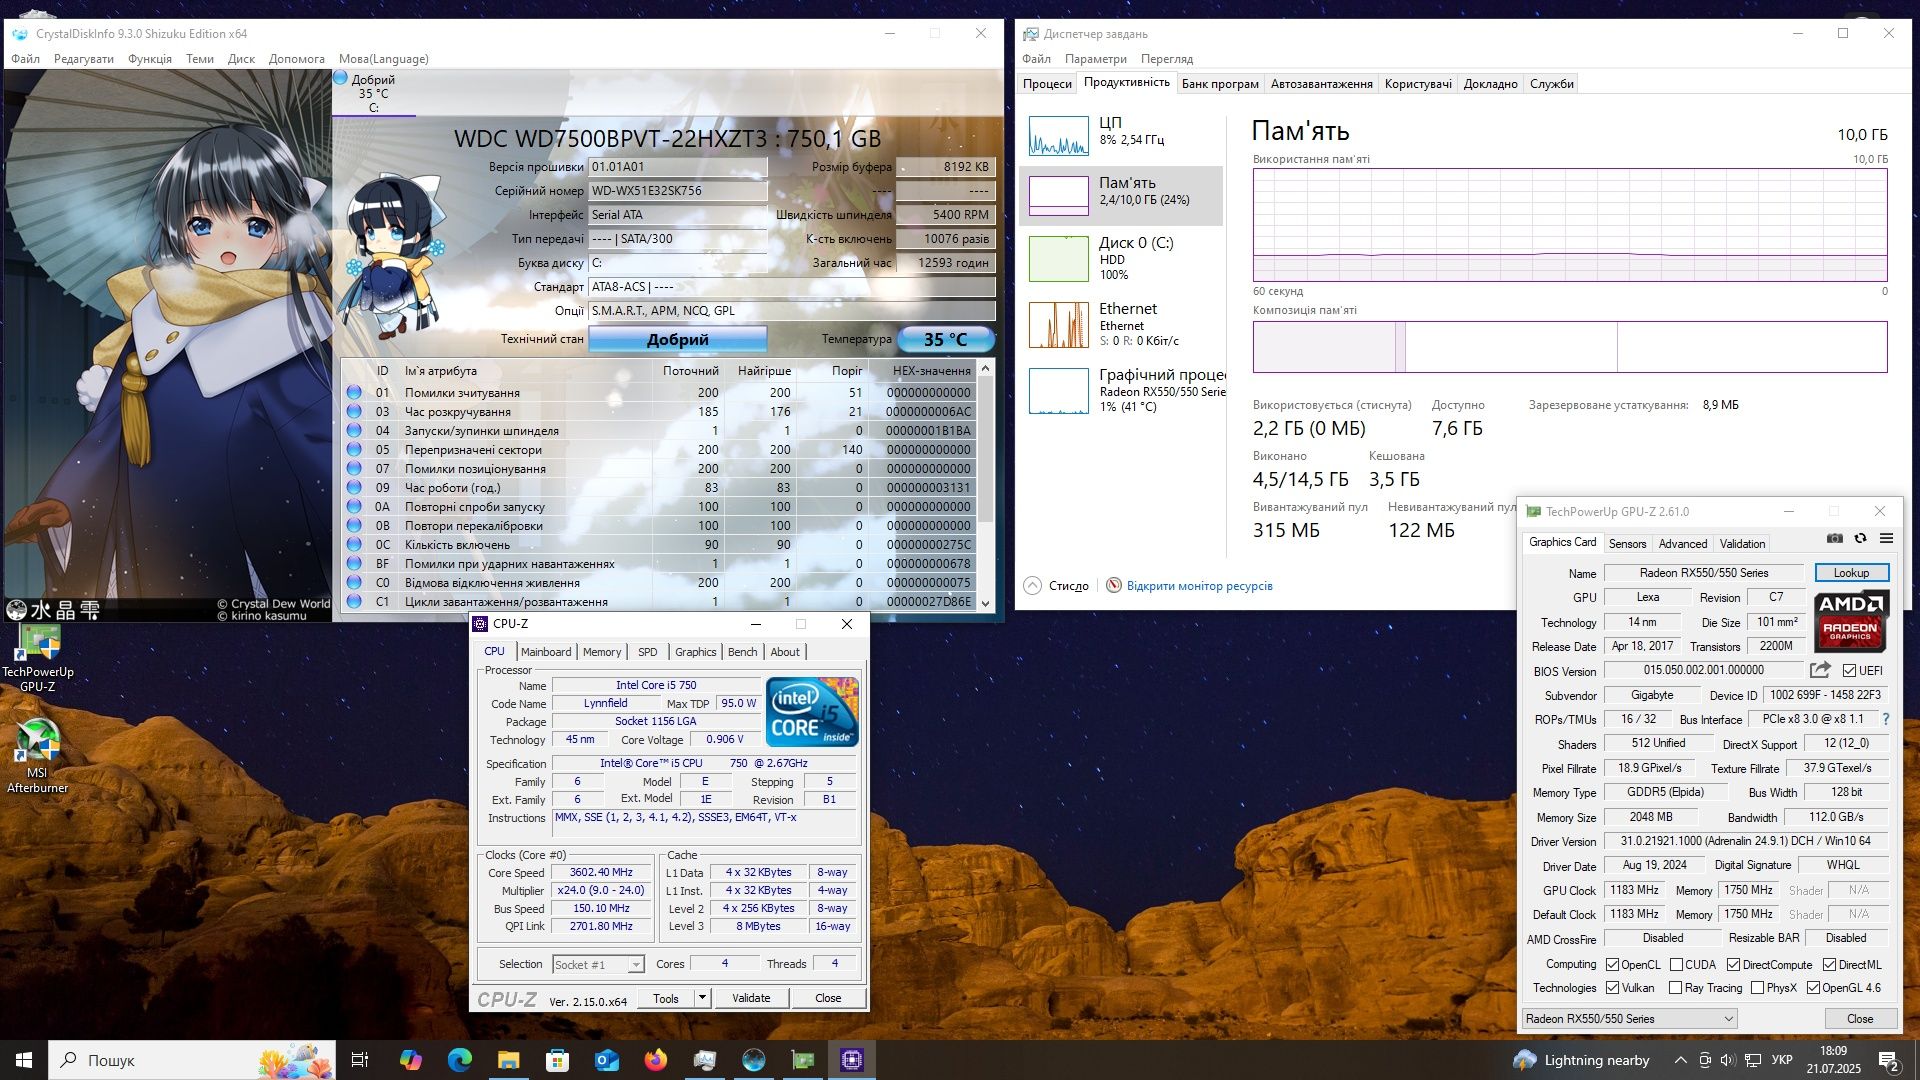Click the Bus Interface question mark icon
The width and height of the screenshot is (1920, 1080).
(x=1886, y=719)
